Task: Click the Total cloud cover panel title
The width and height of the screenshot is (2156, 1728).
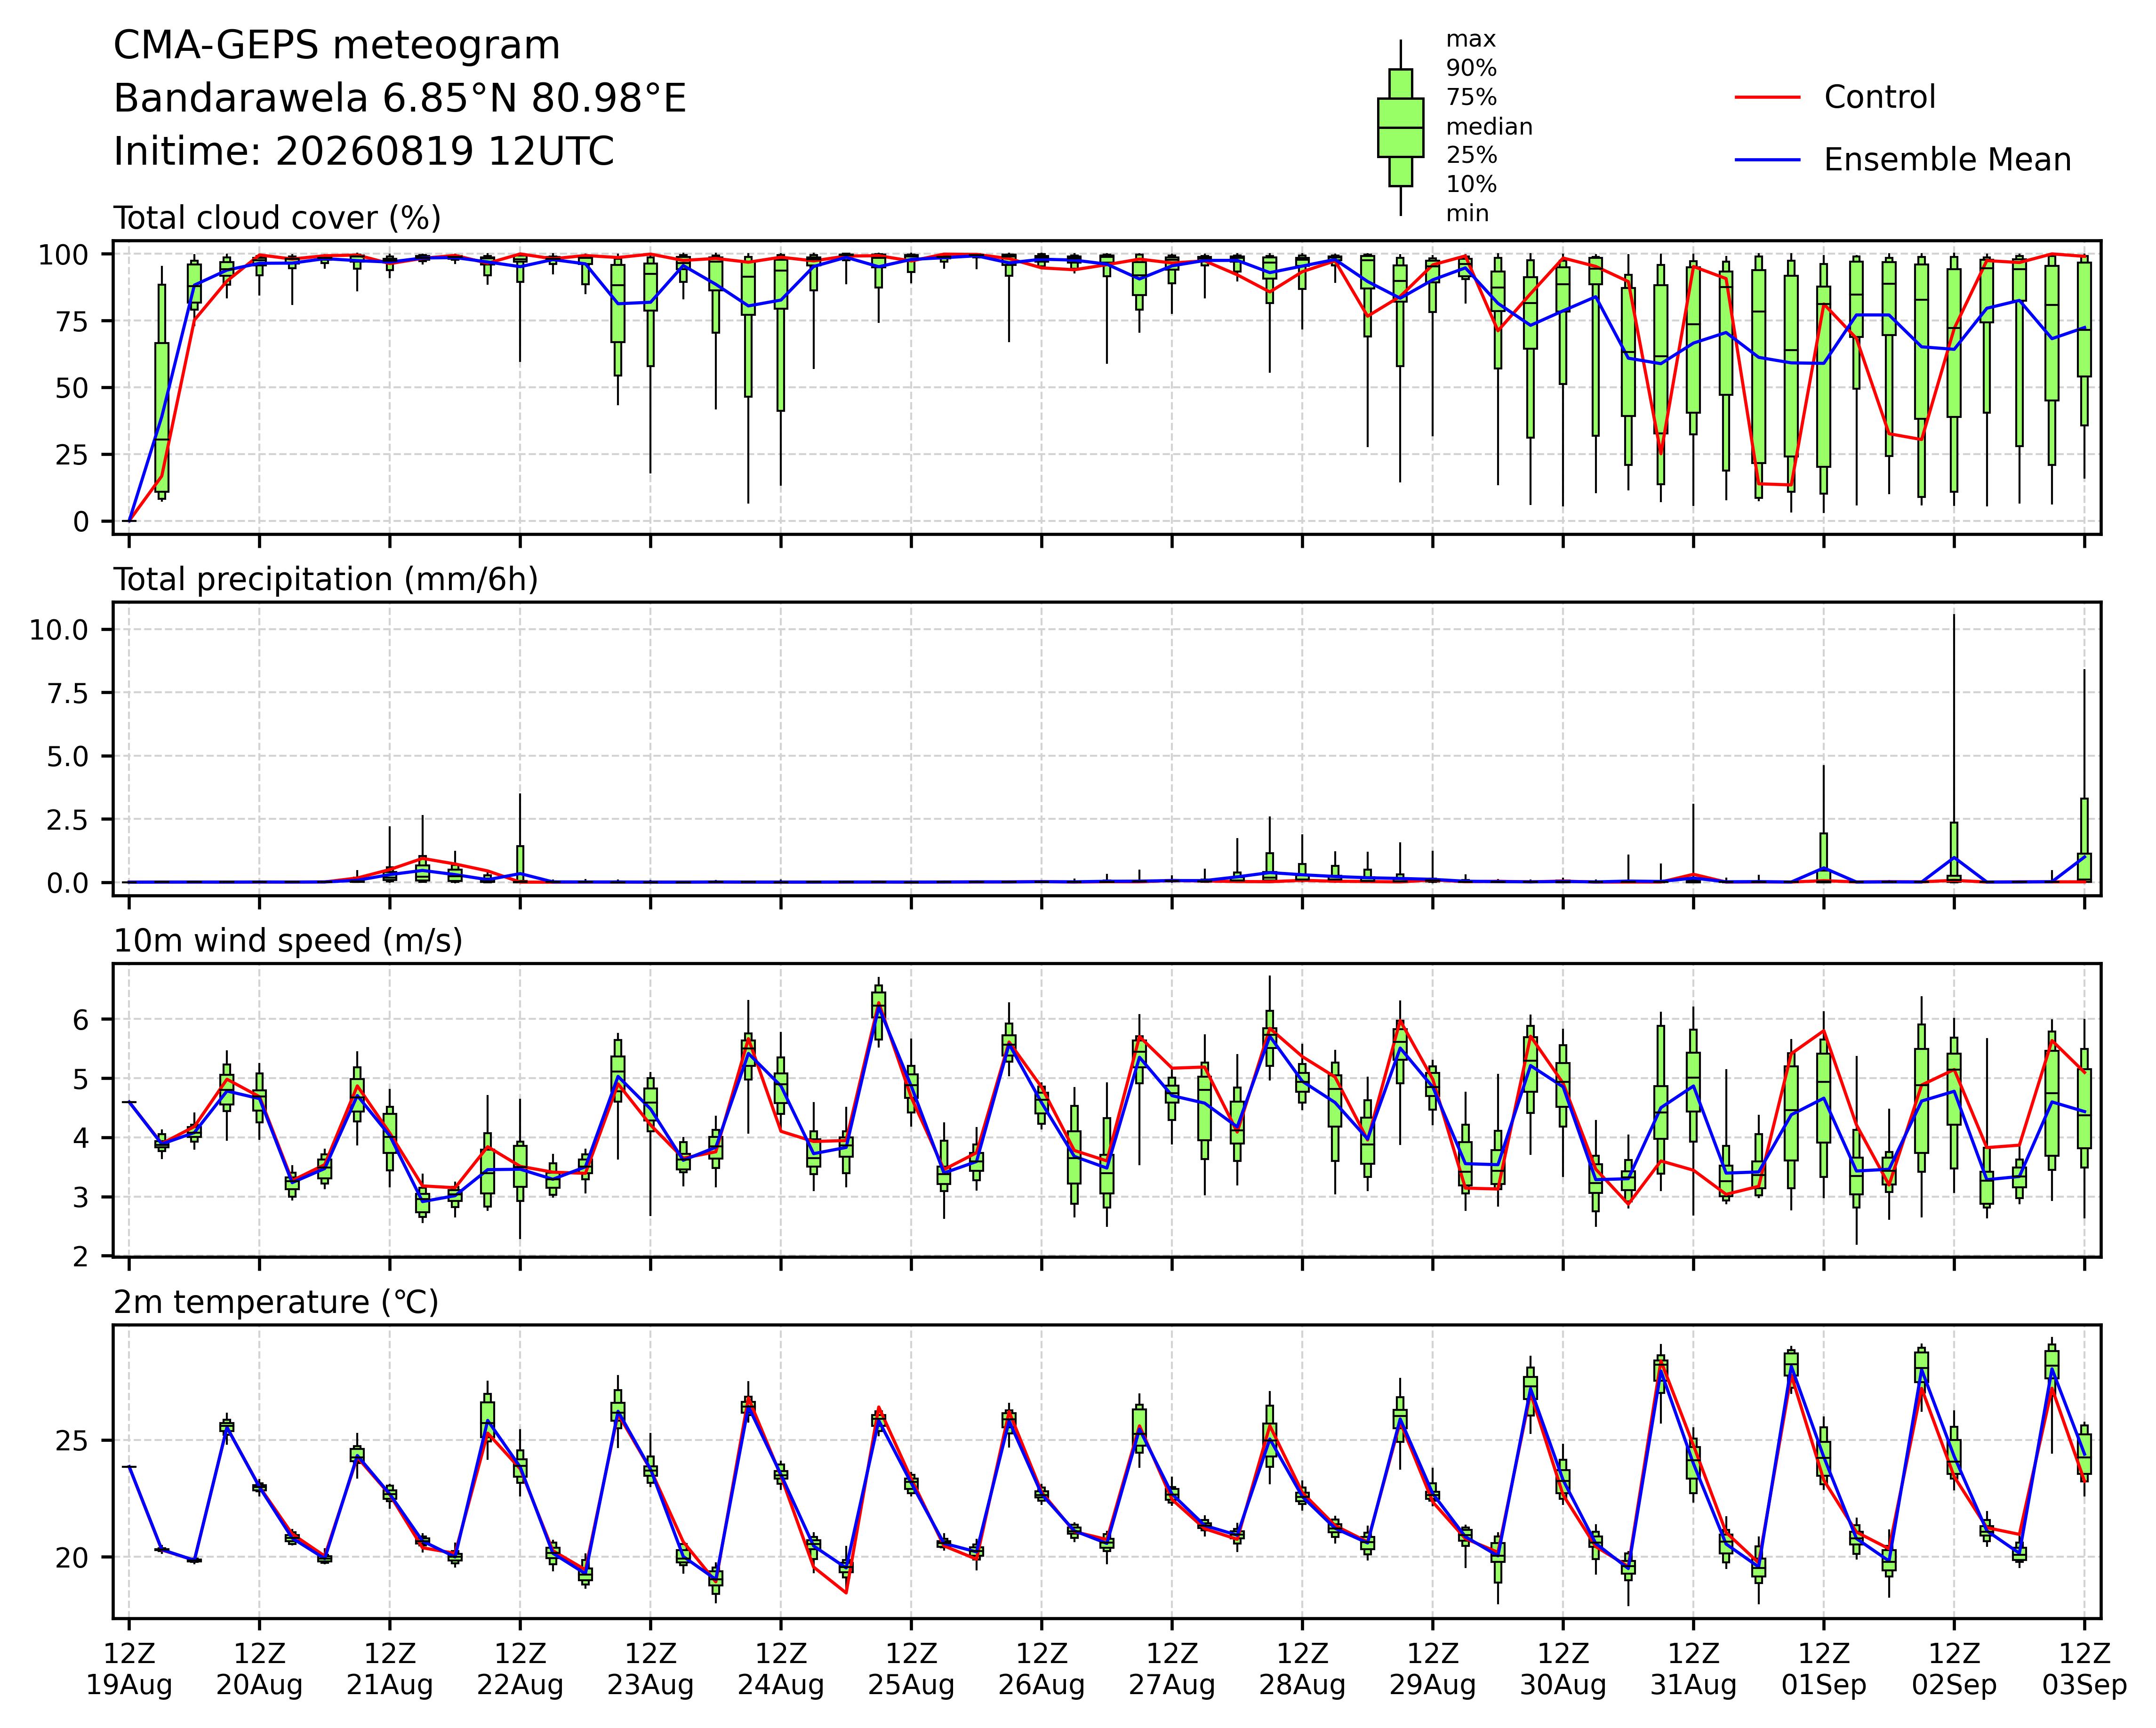Action: pos(277,218)
